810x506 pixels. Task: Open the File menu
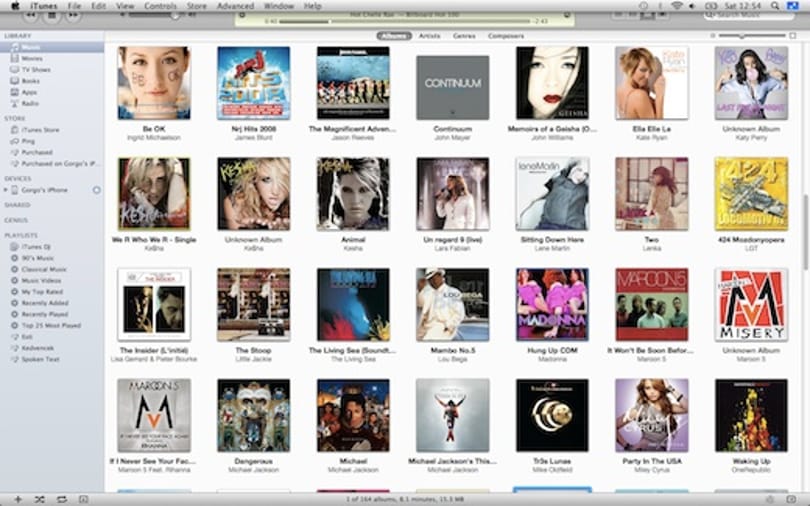[74, 6]
